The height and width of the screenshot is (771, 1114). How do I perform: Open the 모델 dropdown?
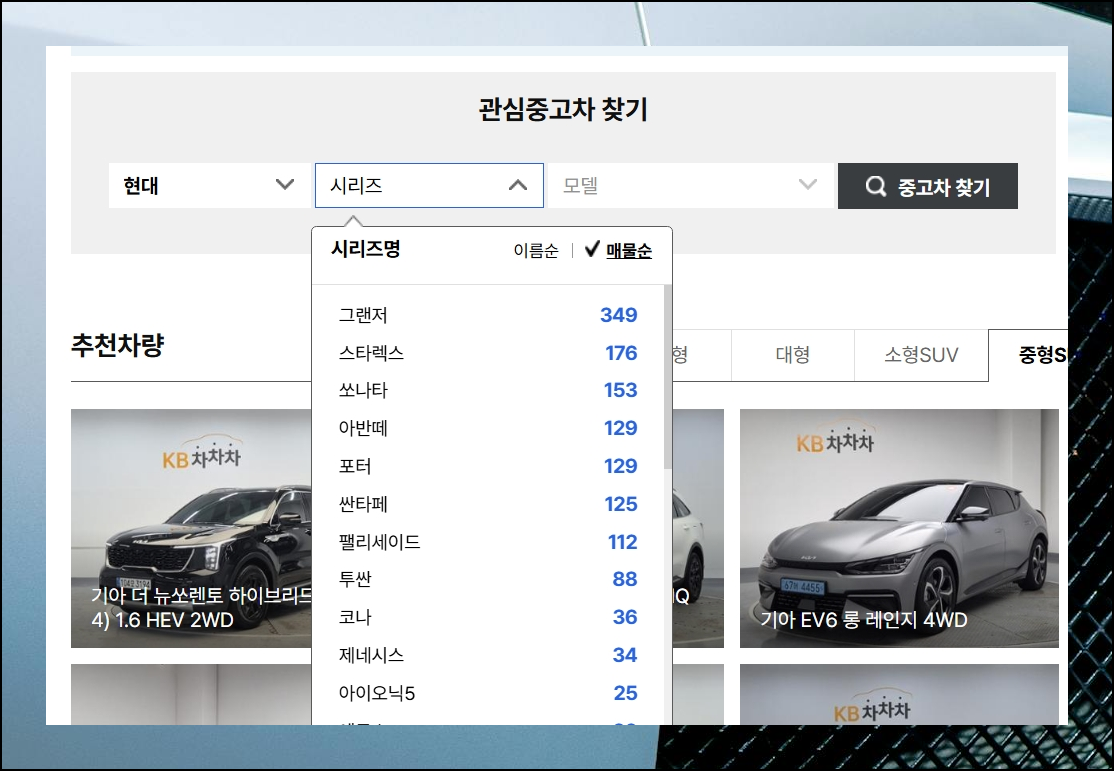pos(691,185)
